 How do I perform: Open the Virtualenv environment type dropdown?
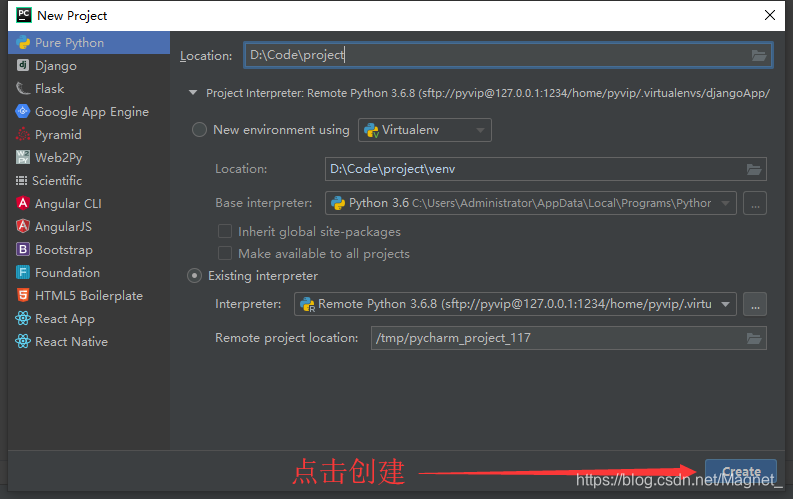click(x=425, y=130)
